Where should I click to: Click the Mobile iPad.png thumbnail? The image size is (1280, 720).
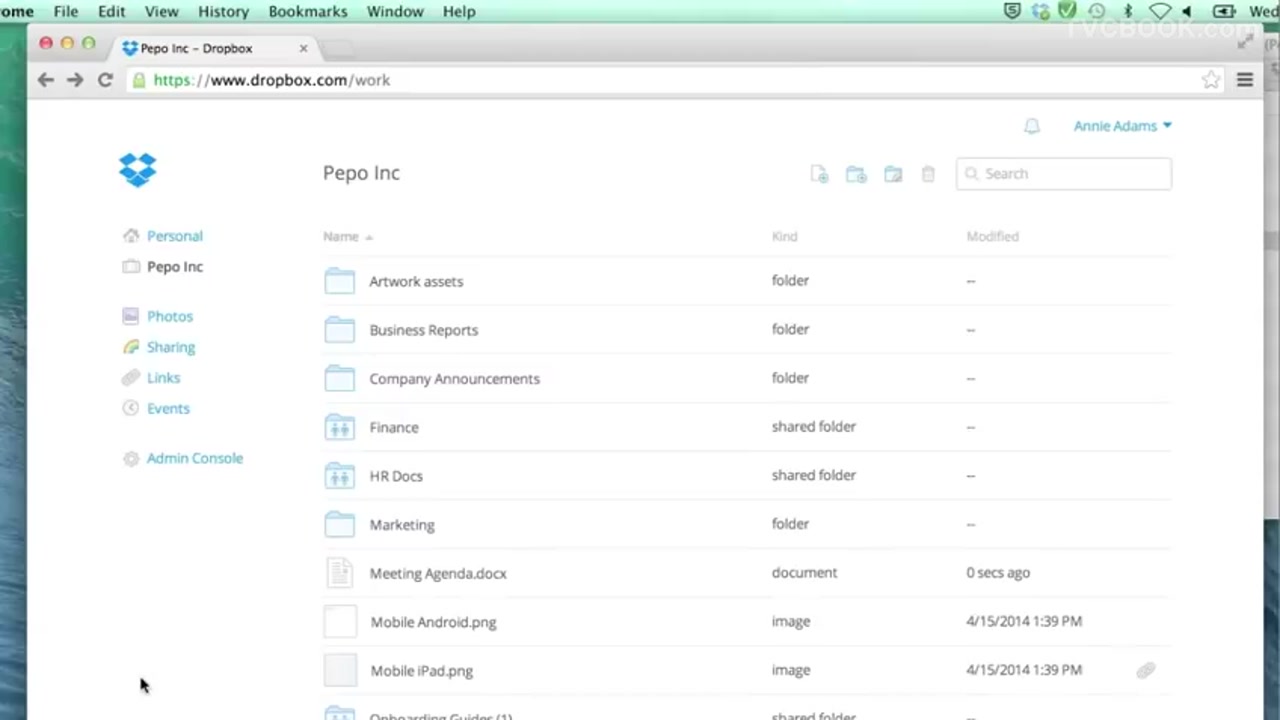coord(340,671)
